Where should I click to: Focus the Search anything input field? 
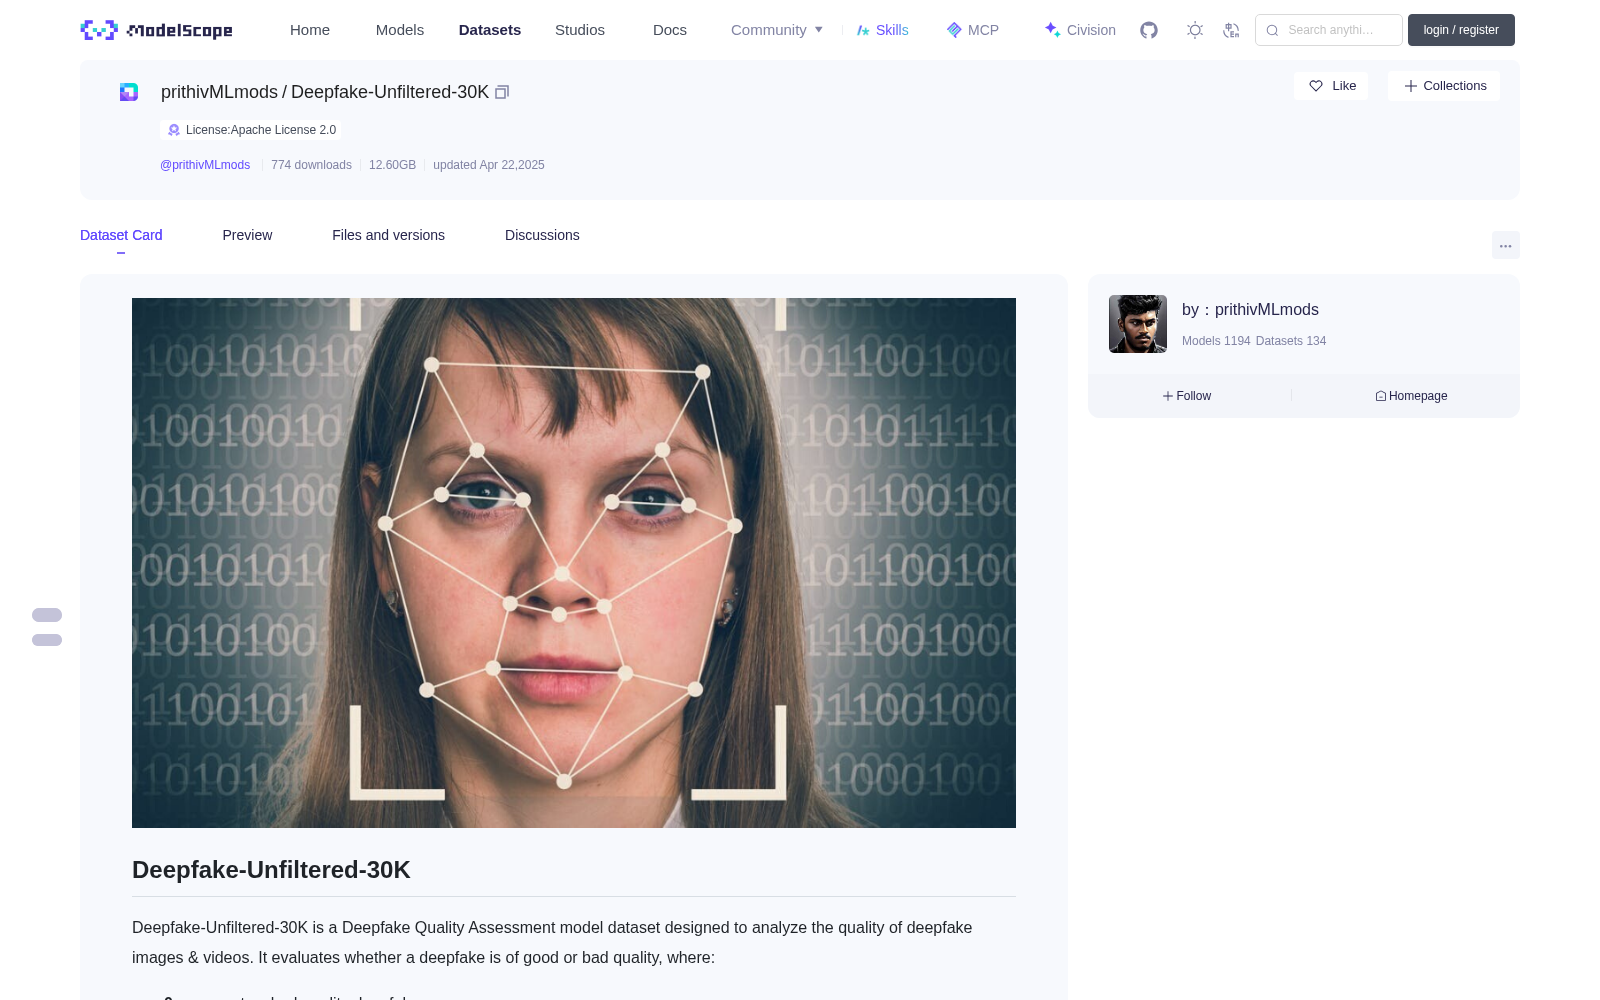click(1329, 30)
